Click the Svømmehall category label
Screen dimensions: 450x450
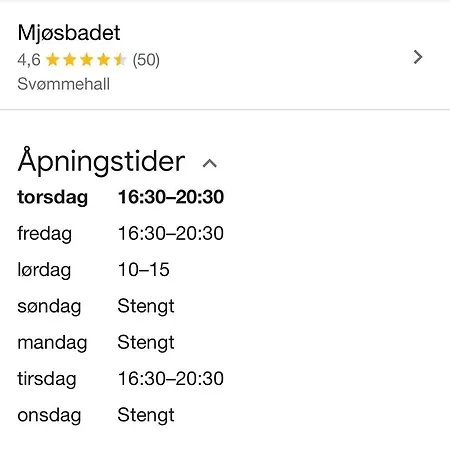click(x=63, y=84)
